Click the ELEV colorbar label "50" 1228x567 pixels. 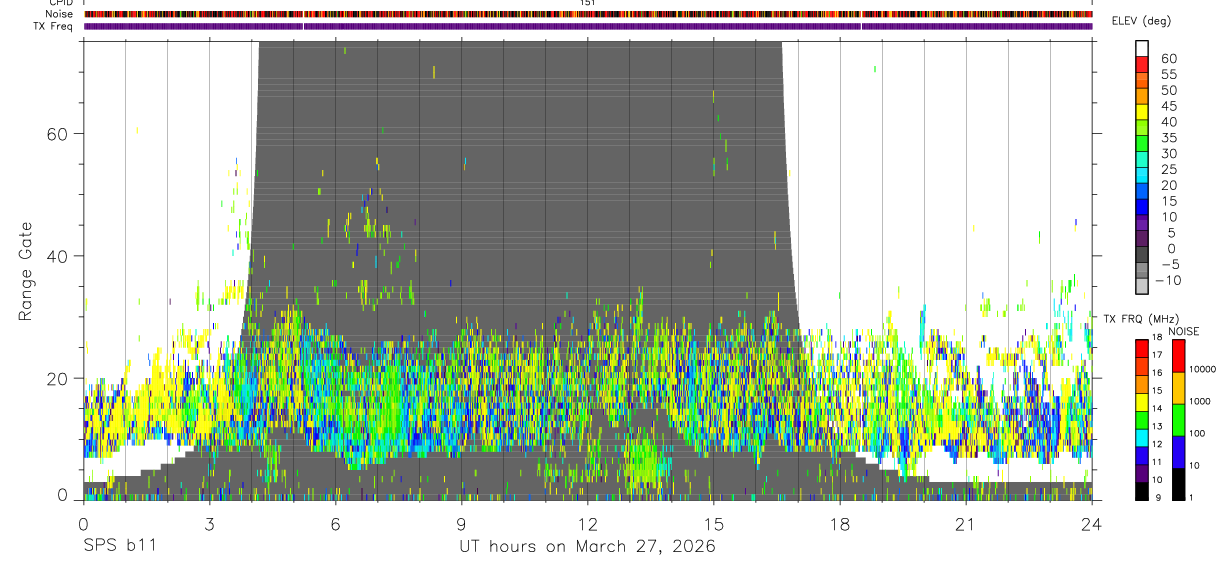(x=1168, y=90)
